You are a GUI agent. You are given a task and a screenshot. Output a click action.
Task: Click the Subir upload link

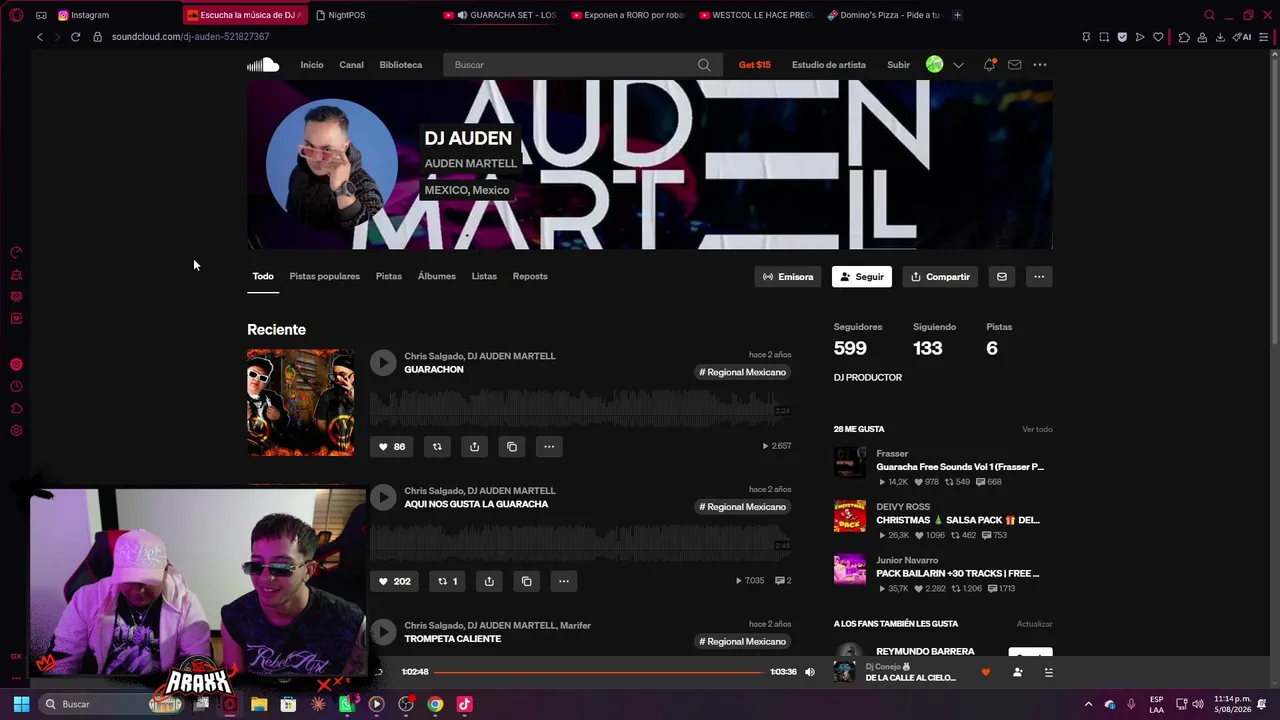pos(898,65)
